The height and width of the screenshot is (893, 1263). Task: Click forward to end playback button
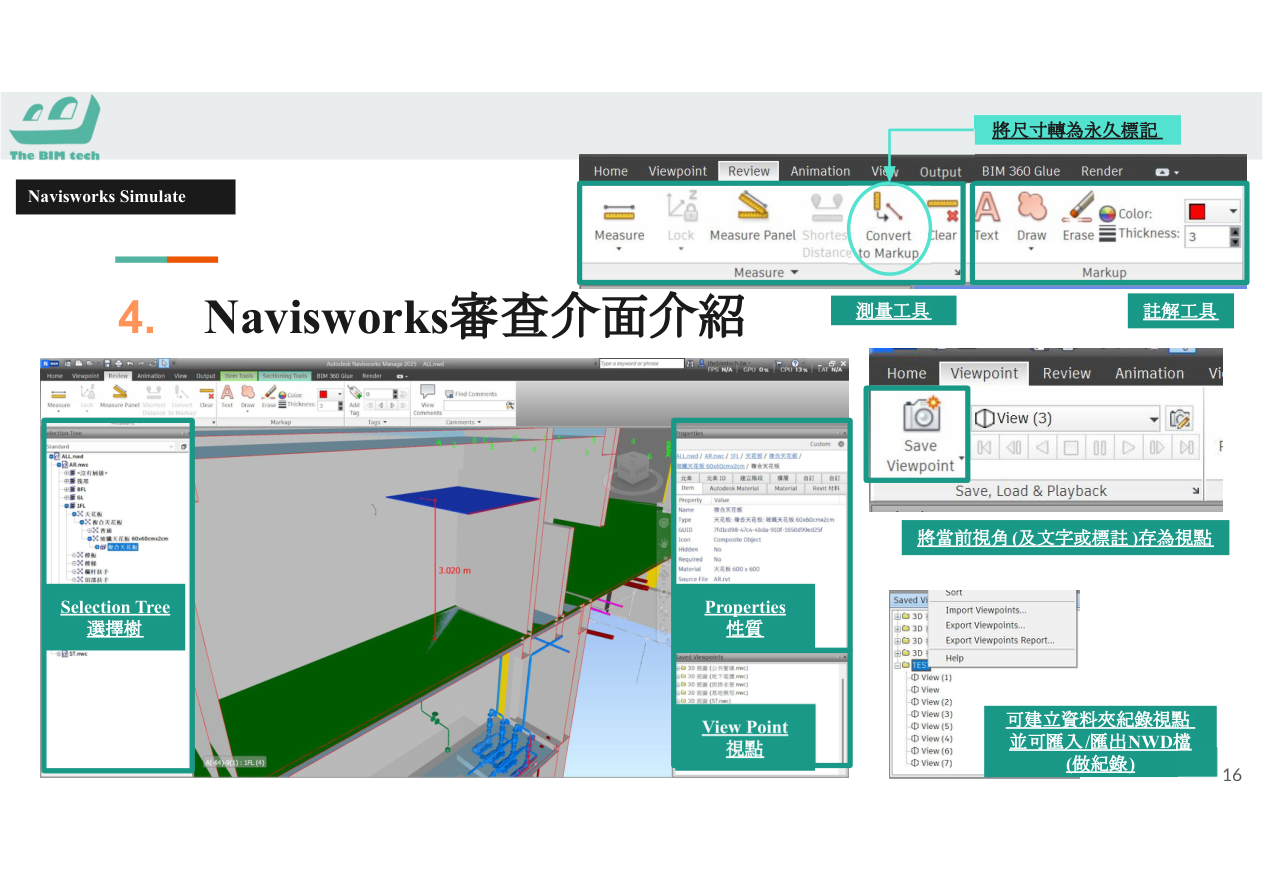[1187, 447]
